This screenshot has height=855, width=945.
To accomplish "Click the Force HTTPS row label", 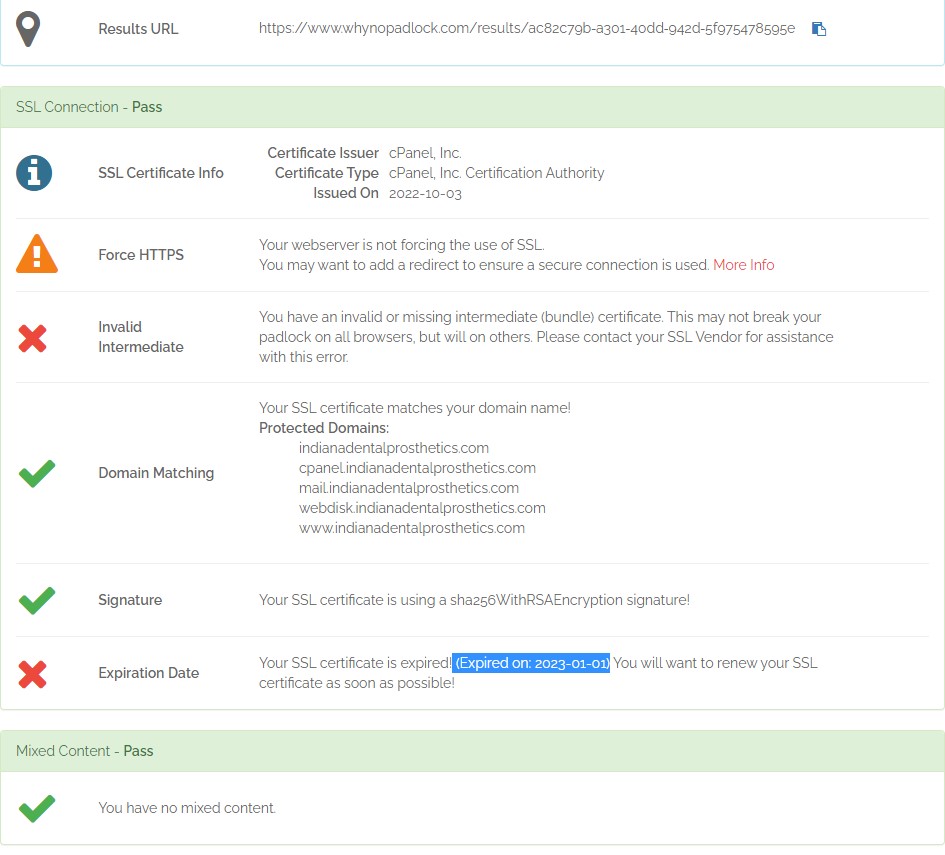I will 141,255.
